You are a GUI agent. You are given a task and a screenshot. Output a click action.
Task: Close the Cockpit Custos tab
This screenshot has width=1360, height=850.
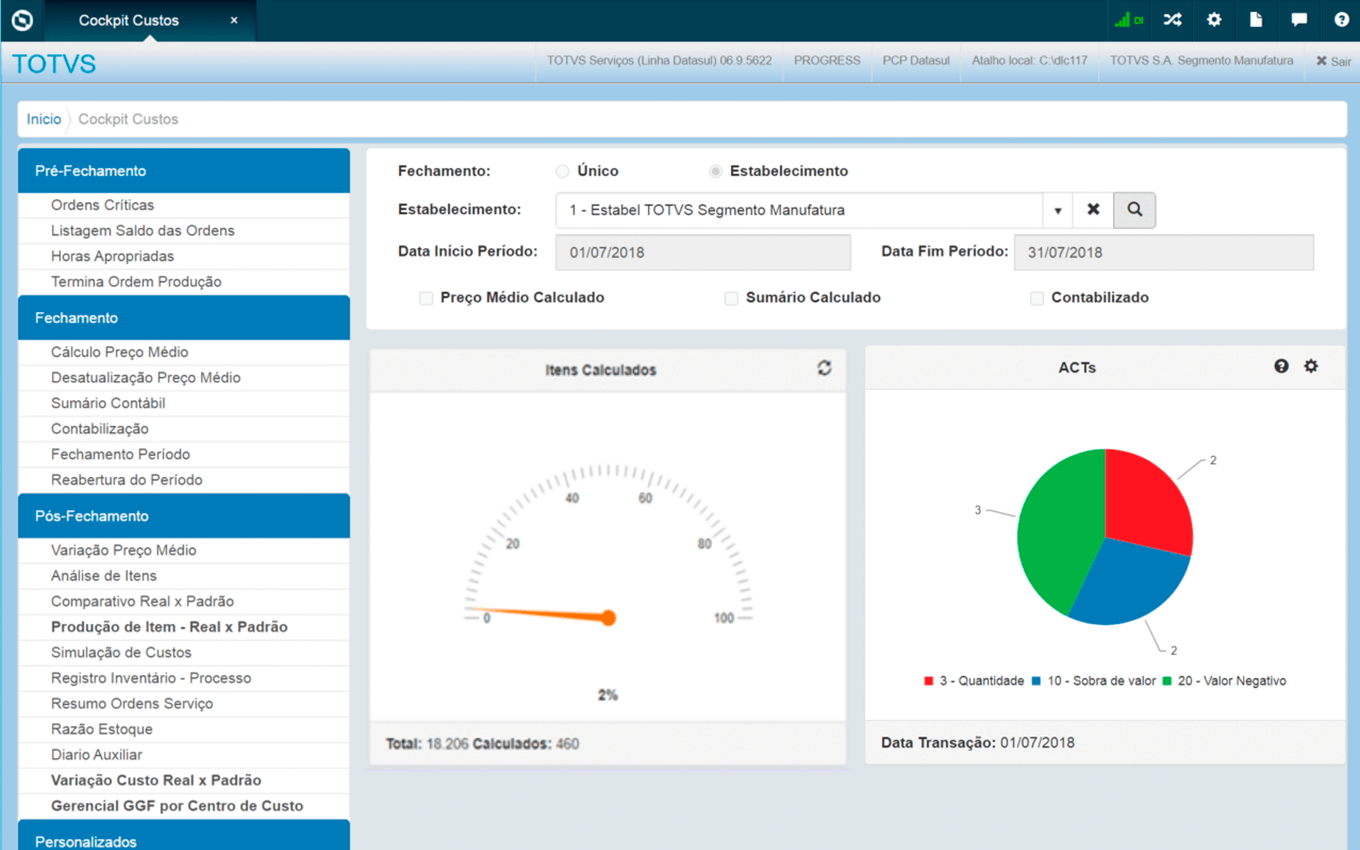pyautogui.click(x=234, y=20)
